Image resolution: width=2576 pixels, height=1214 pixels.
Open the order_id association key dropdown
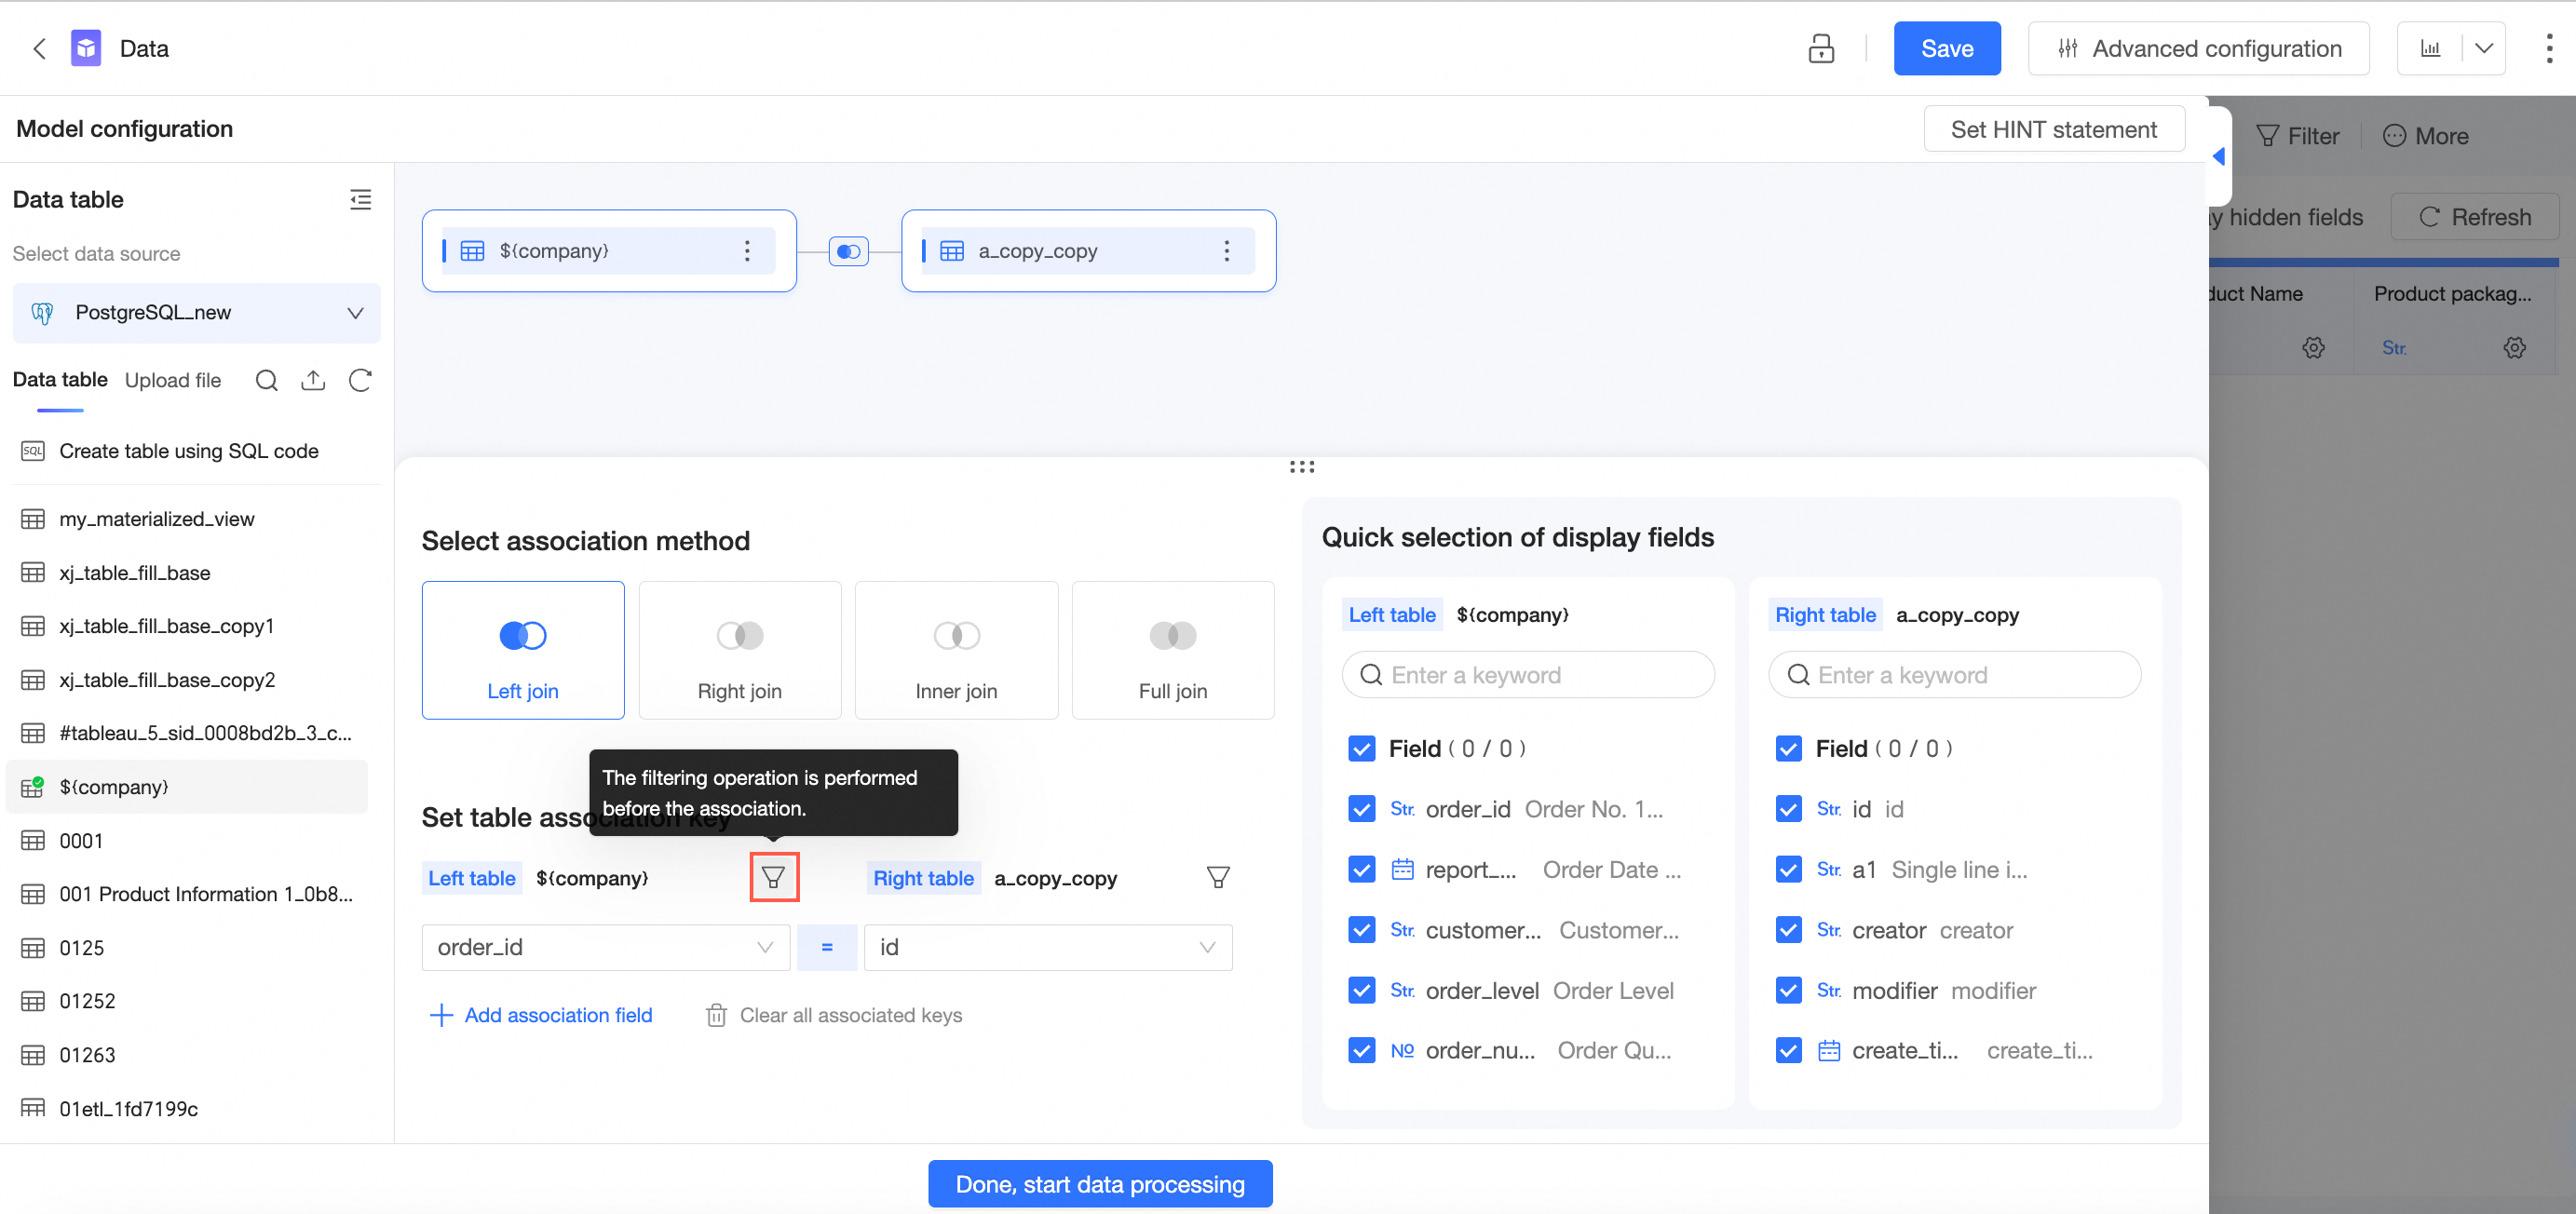coord(605,946)
